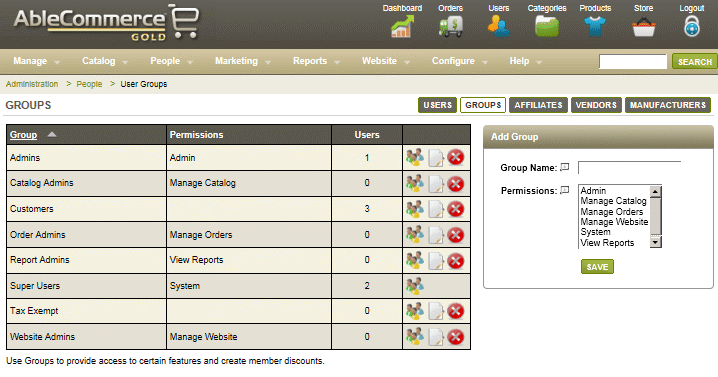Screen dimensions: 718x377
Task: Focus the top search text box
Action: pyautogui.click(x=633, y=61)
